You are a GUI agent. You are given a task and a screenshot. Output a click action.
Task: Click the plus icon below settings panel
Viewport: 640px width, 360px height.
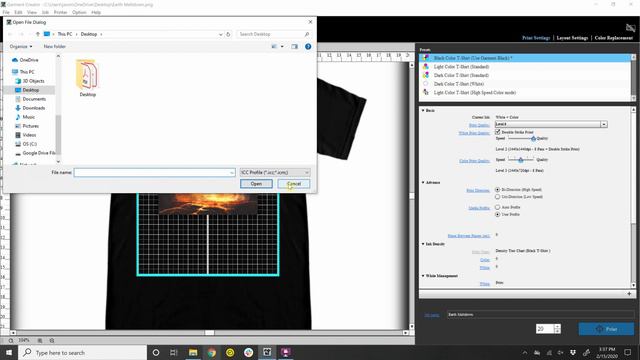pyautogui.click(x=629, y=293)
